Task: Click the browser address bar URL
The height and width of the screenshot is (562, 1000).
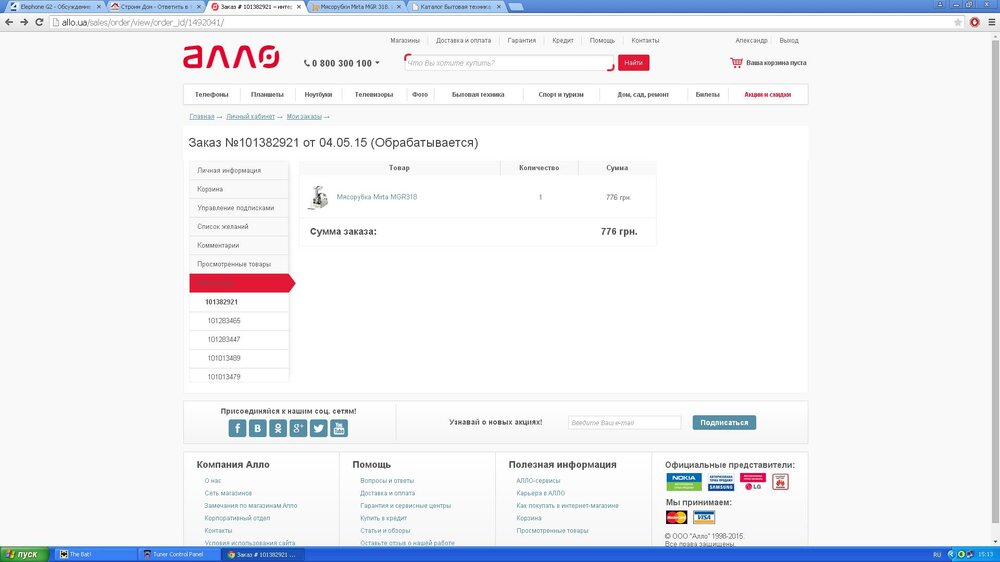Action: pyautogui.click(x=143, y=22)
